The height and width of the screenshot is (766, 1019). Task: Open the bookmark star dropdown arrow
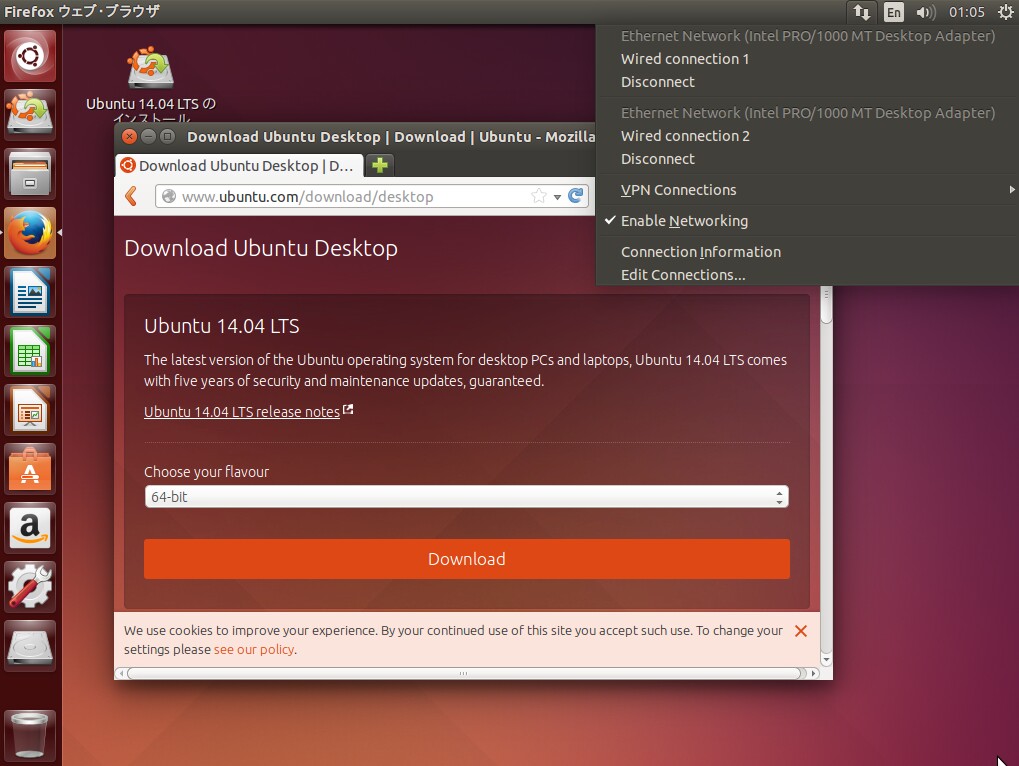(x=556, y=196)
